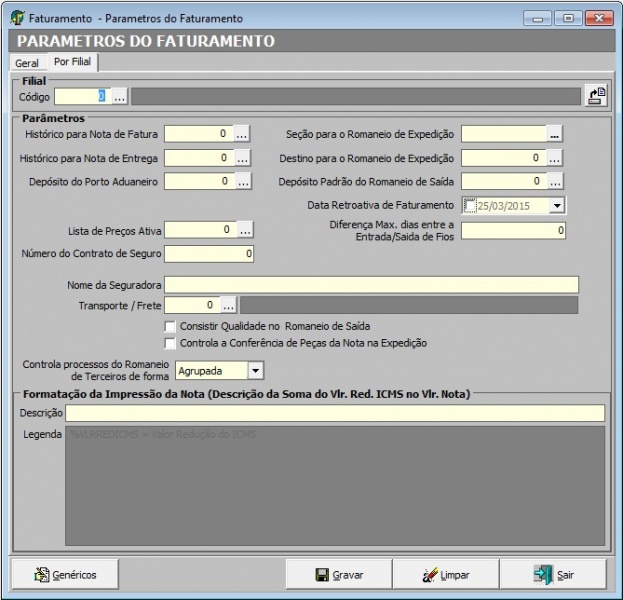Open lookup for Depósito Padrão do Romaneio de Saída

pyautogui.click(x=555, y=182)
